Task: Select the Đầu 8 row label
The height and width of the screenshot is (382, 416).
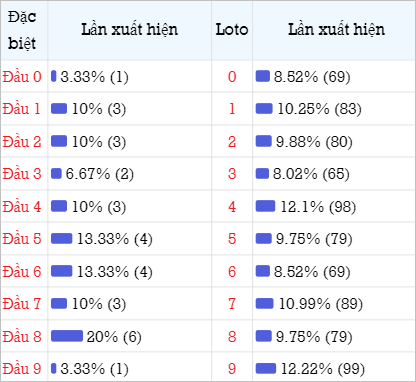Action: [x=22, y=337]
